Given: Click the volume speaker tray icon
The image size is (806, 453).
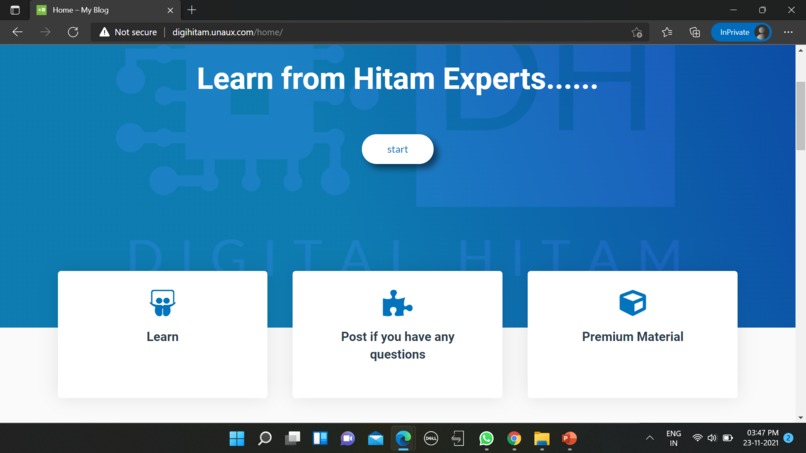Looking at the screenshot, I should pos(712,438).
